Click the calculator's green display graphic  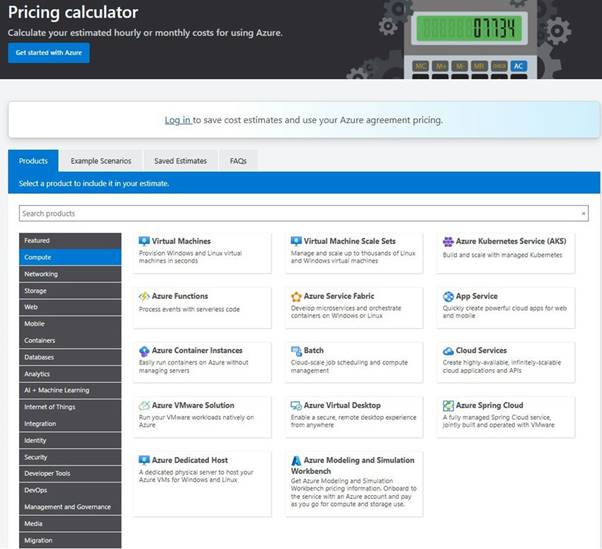coord(469,28)
